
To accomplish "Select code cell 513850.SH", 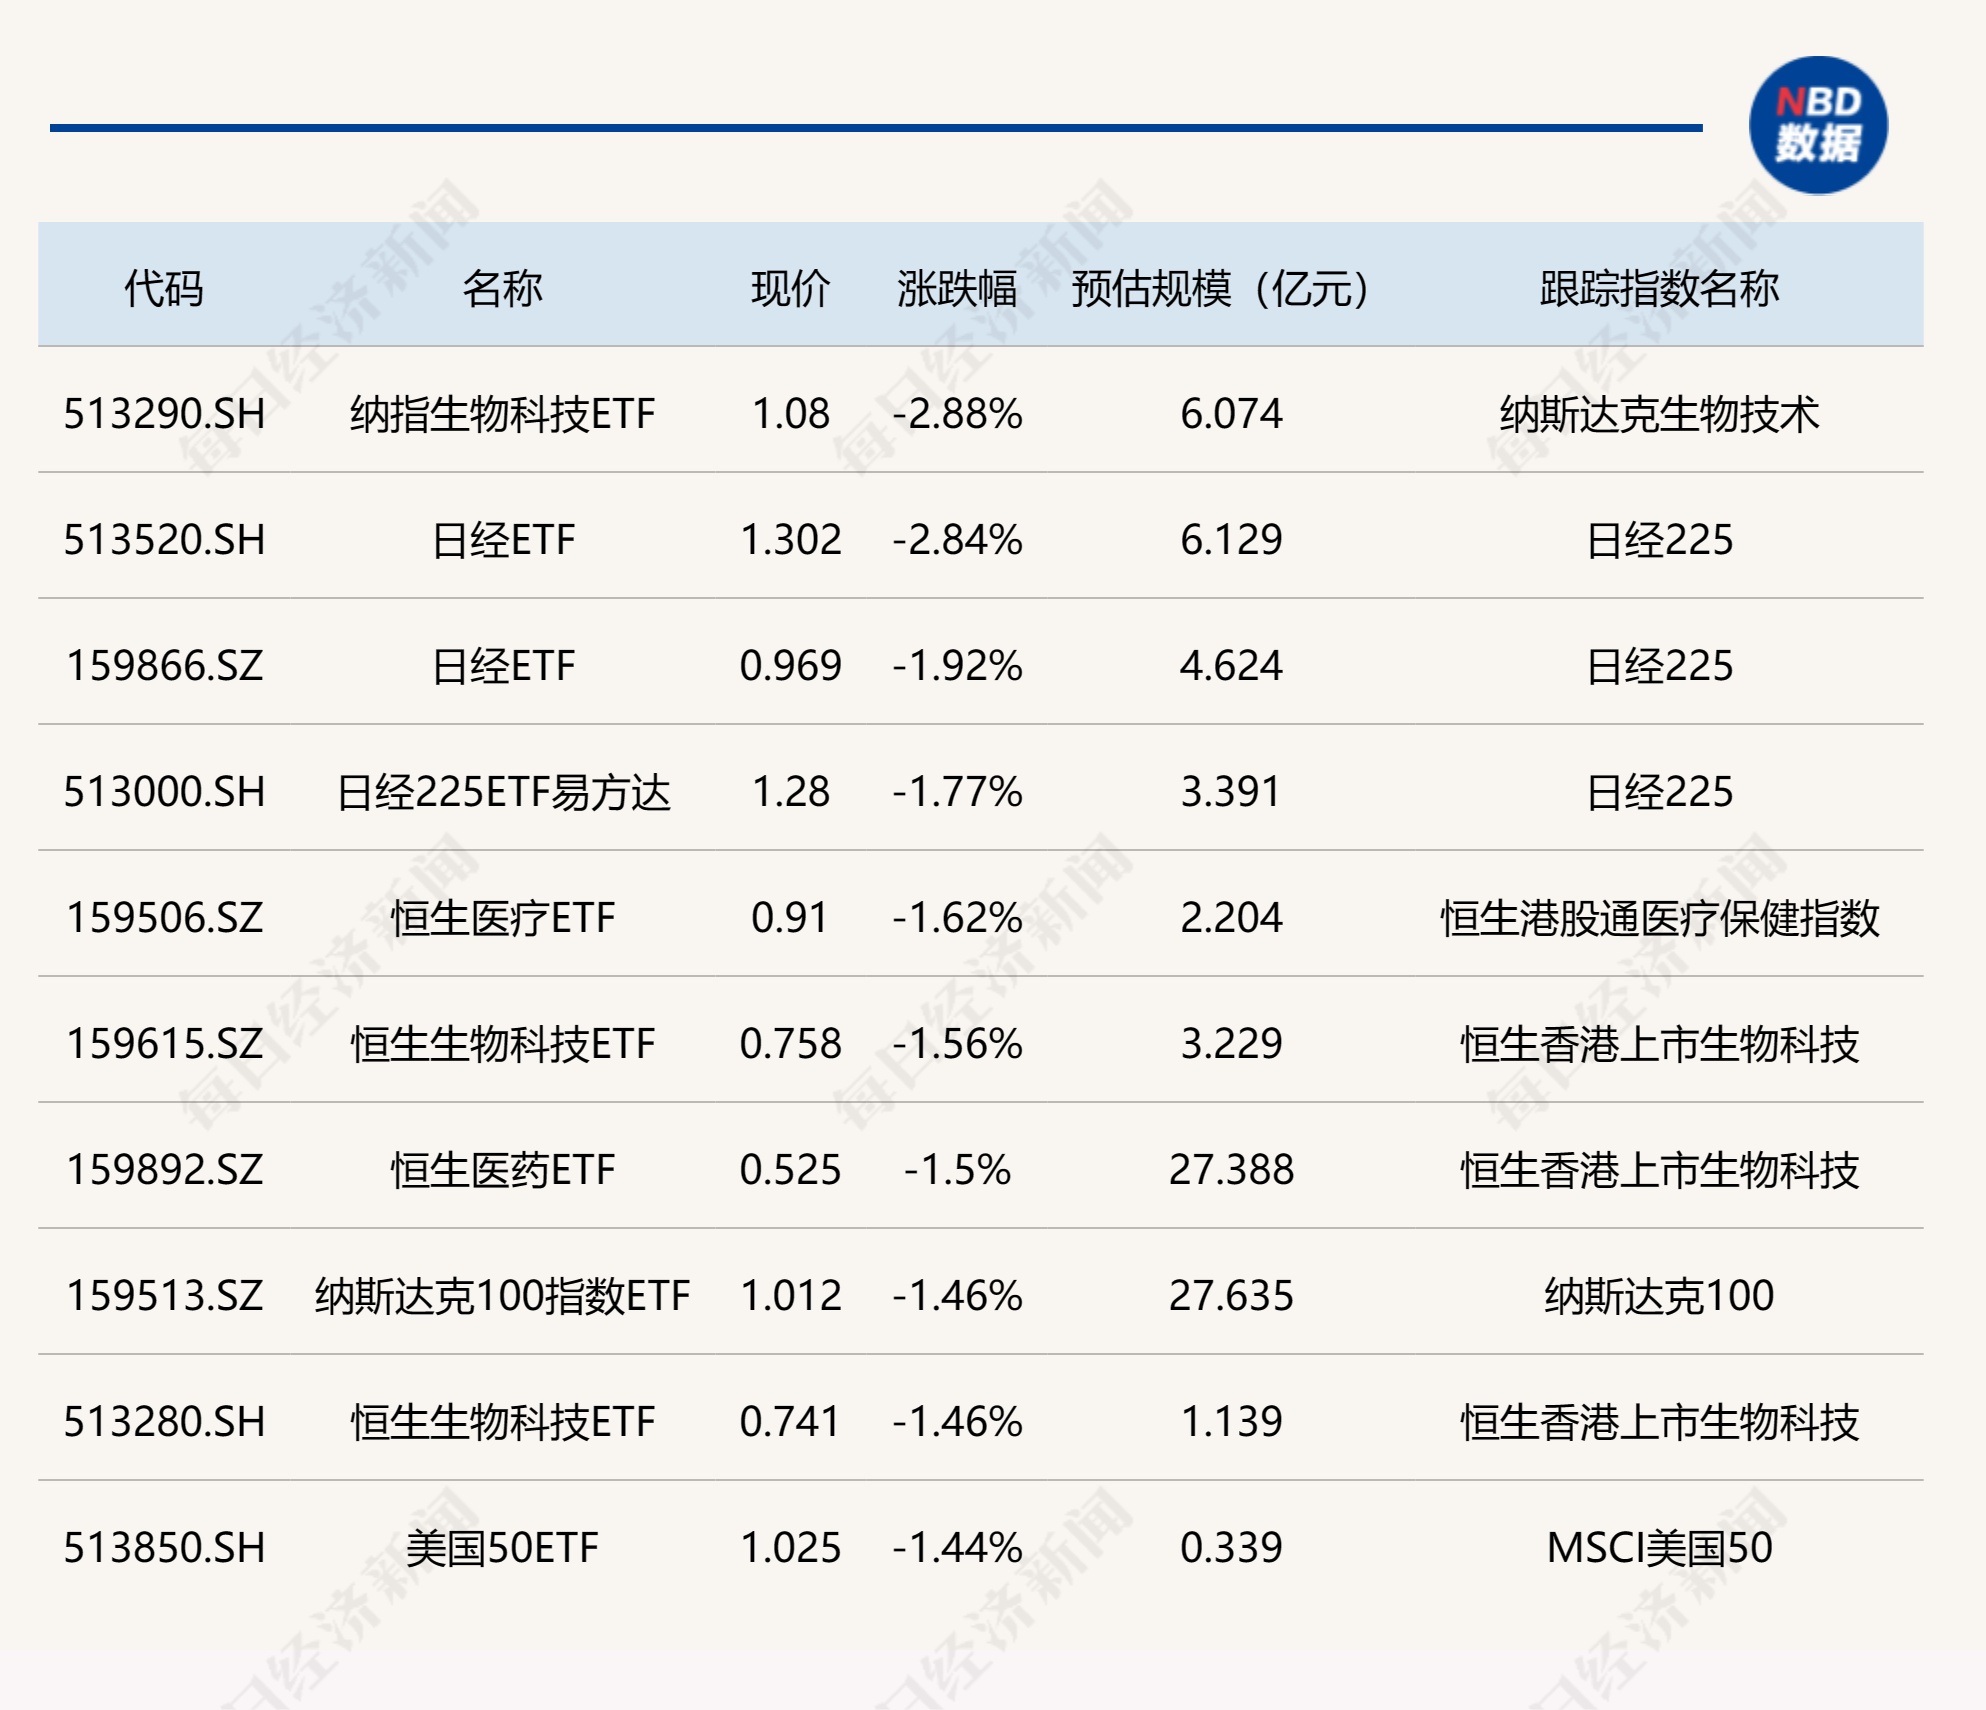I will point(165,1548).
